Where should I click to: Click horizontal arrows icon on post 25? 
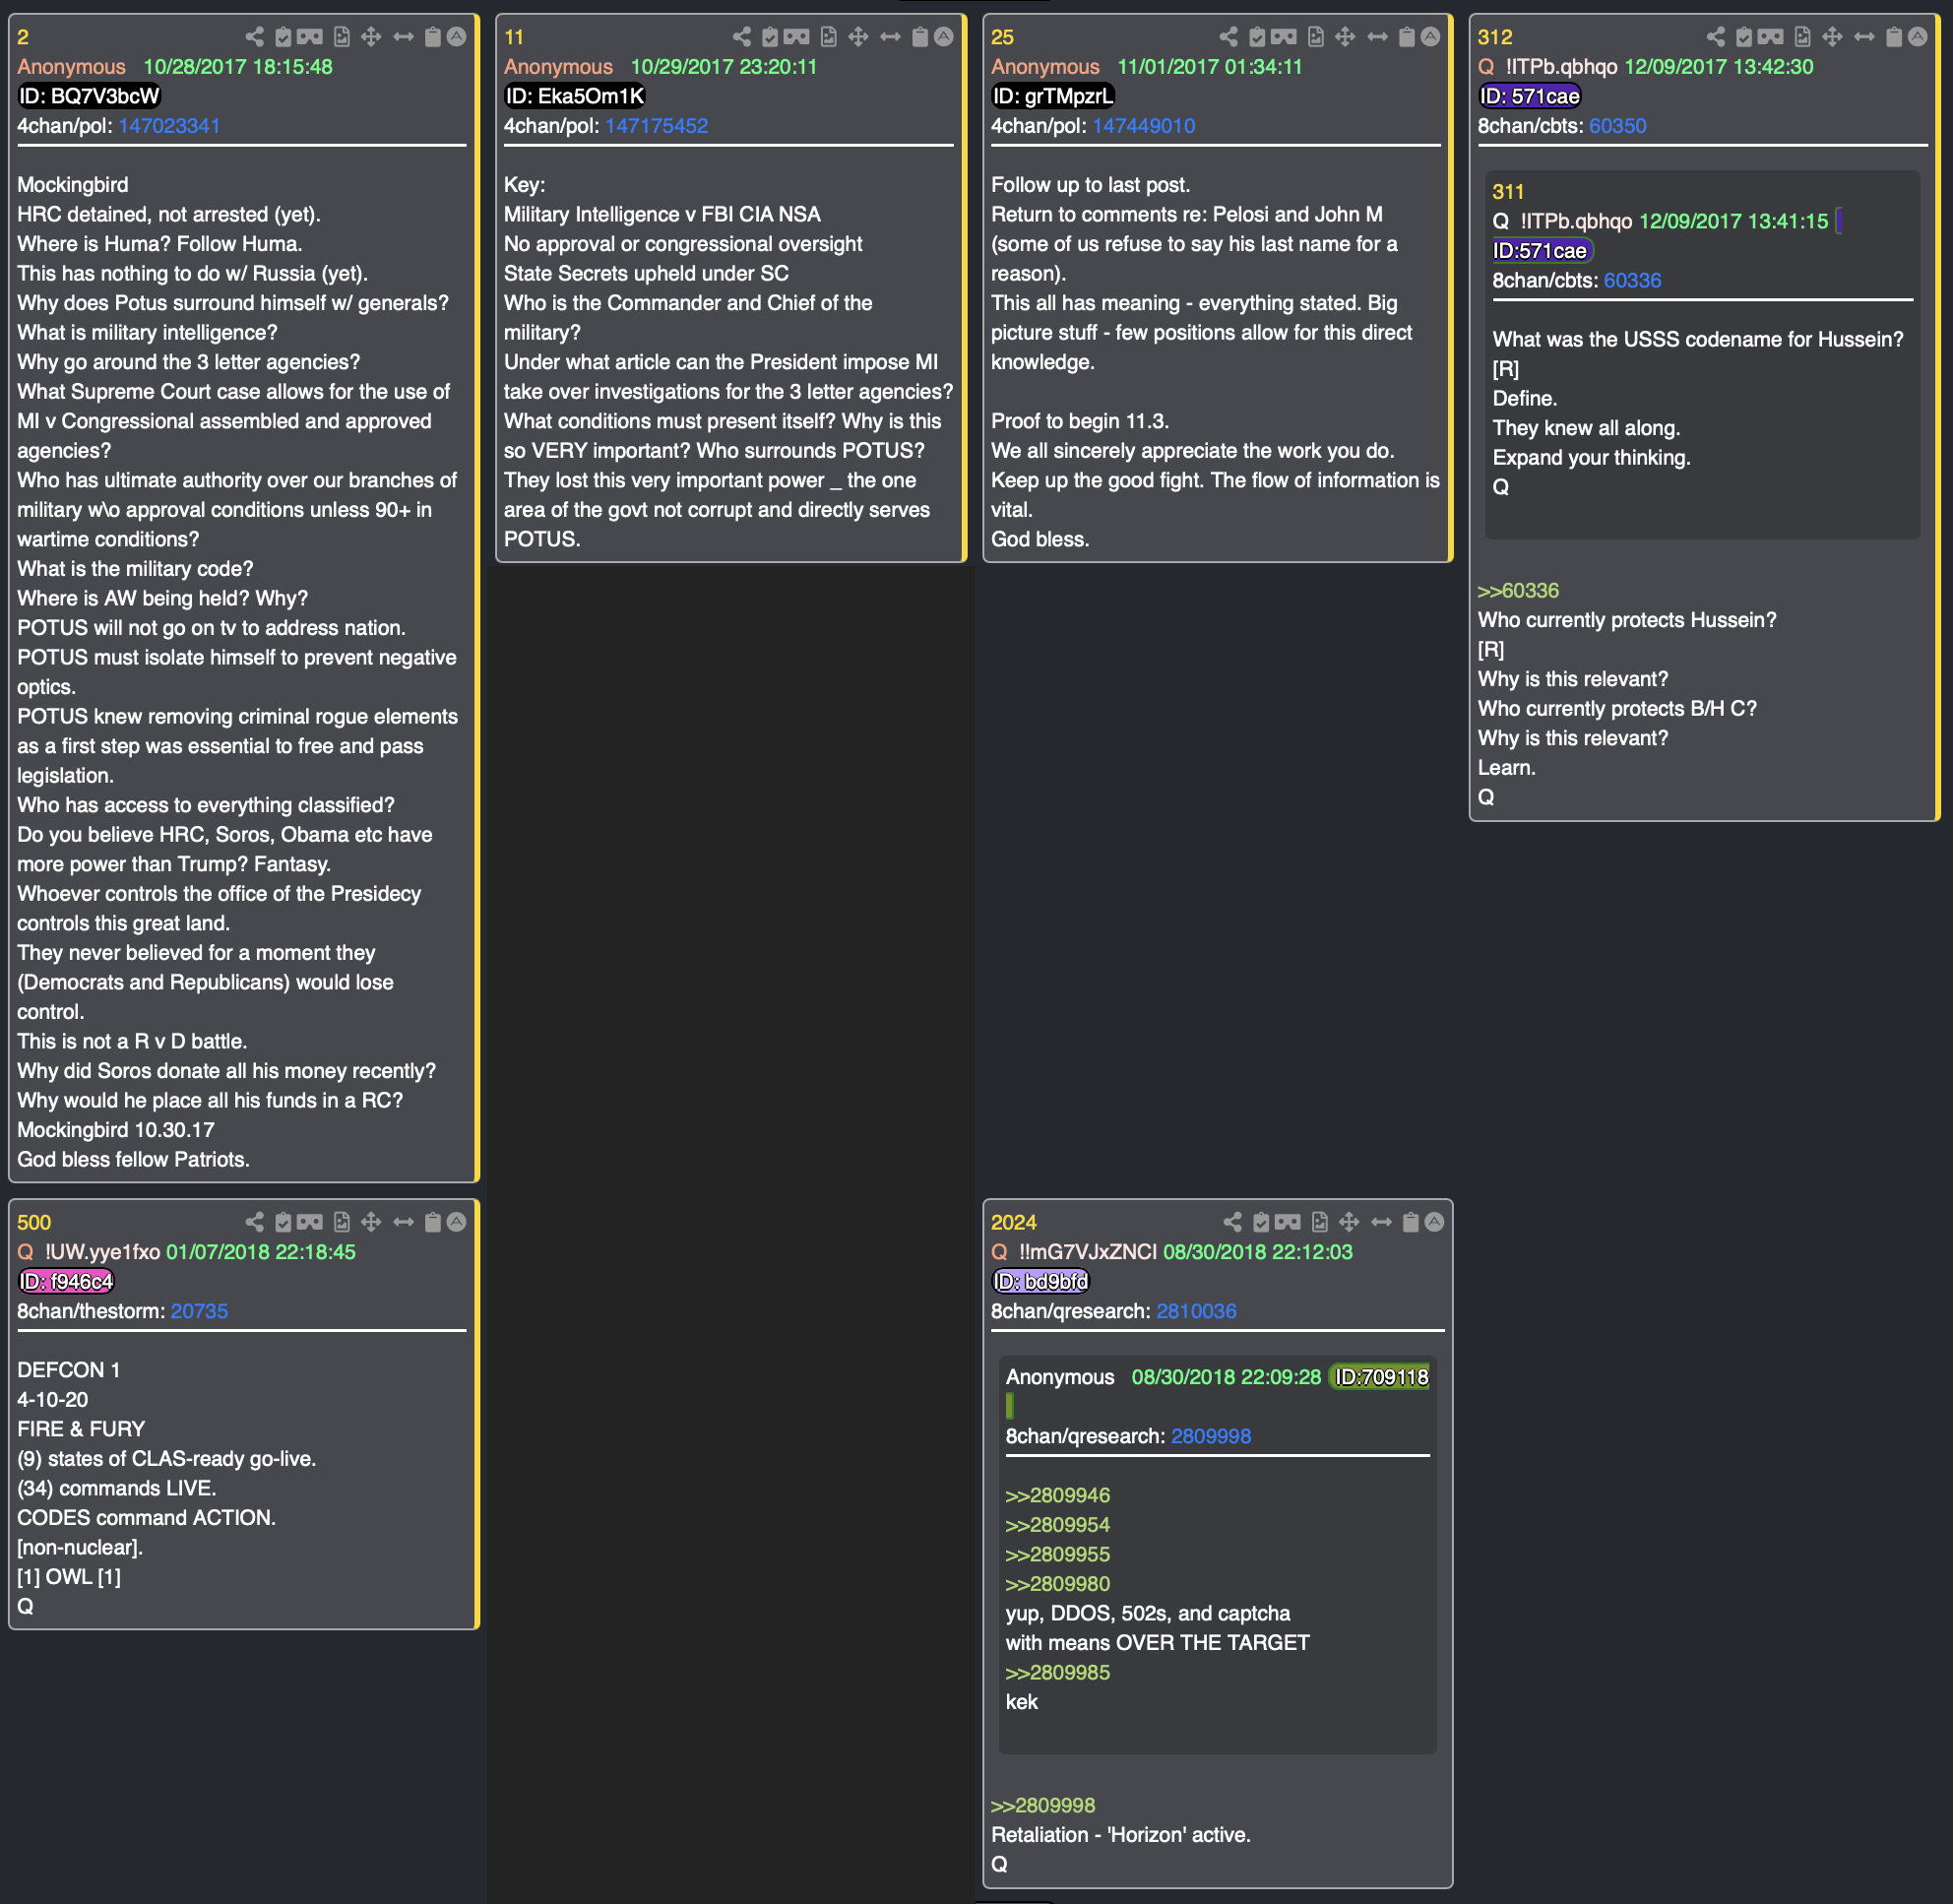pyautogui.click(x=1377, y=37)
